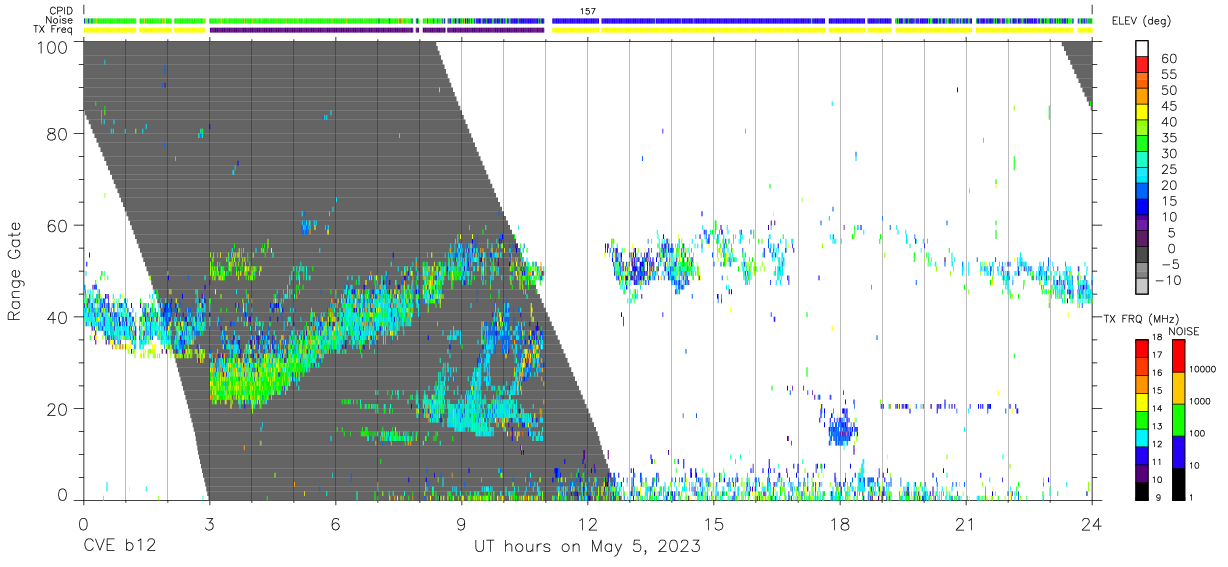Pick the red top block on NOISE bar

click(x=1178, y=356)
